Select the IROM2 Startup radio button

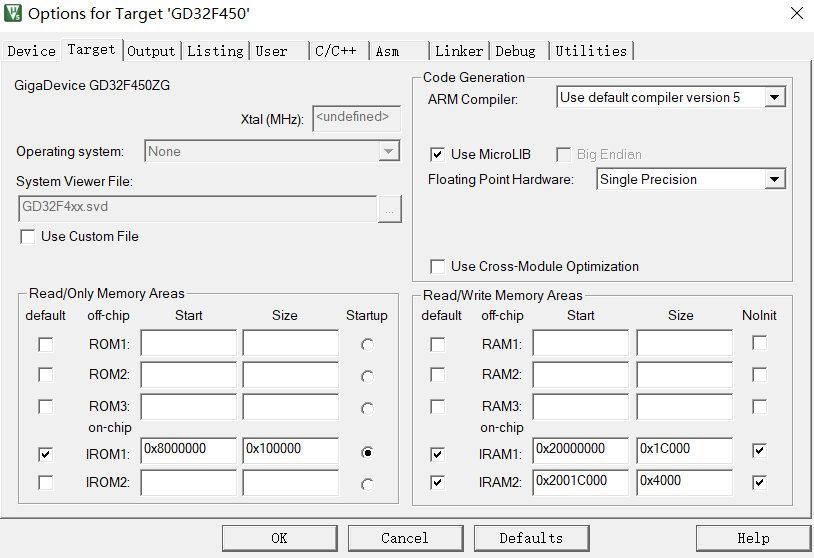[x=368, y=484]
